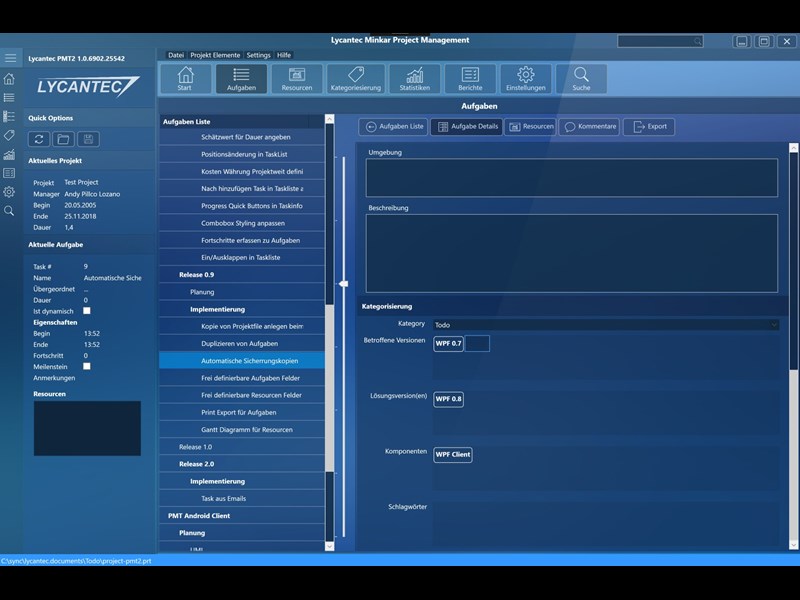Viewport: 800px width, 600px height.
Task: Open the Statistiken toolbar button
Action: tap(414, 79)
